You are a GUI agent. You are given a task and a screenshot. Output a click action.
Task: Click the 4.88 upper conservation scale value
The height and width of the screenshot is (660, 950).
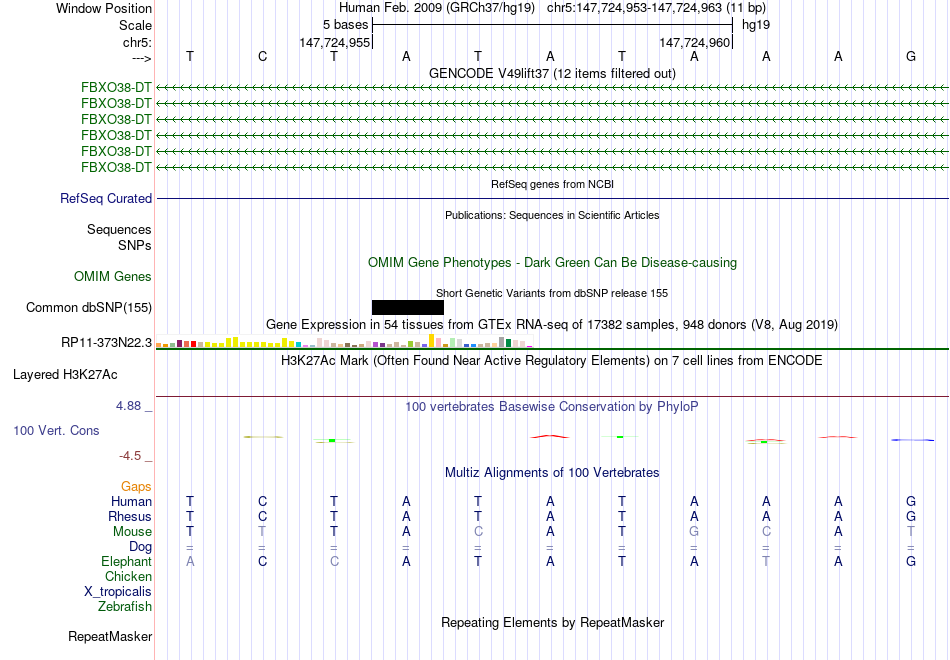128,406
